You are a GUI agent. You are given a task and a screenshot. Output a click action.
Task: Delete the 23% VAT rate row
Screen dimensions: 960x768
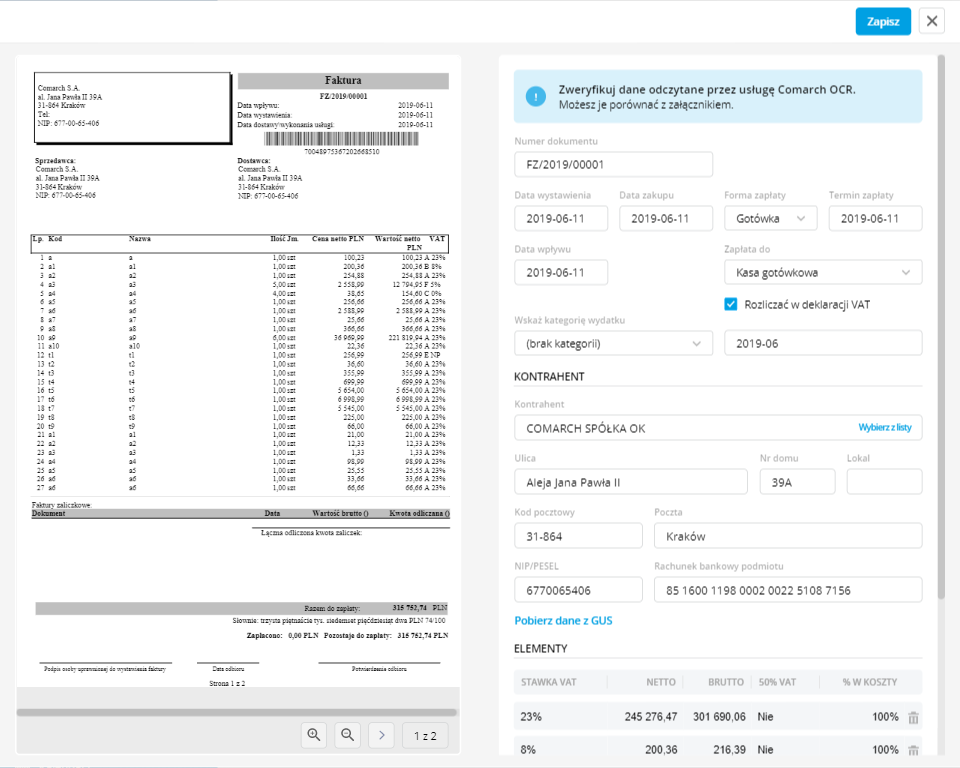pos(912,717)
